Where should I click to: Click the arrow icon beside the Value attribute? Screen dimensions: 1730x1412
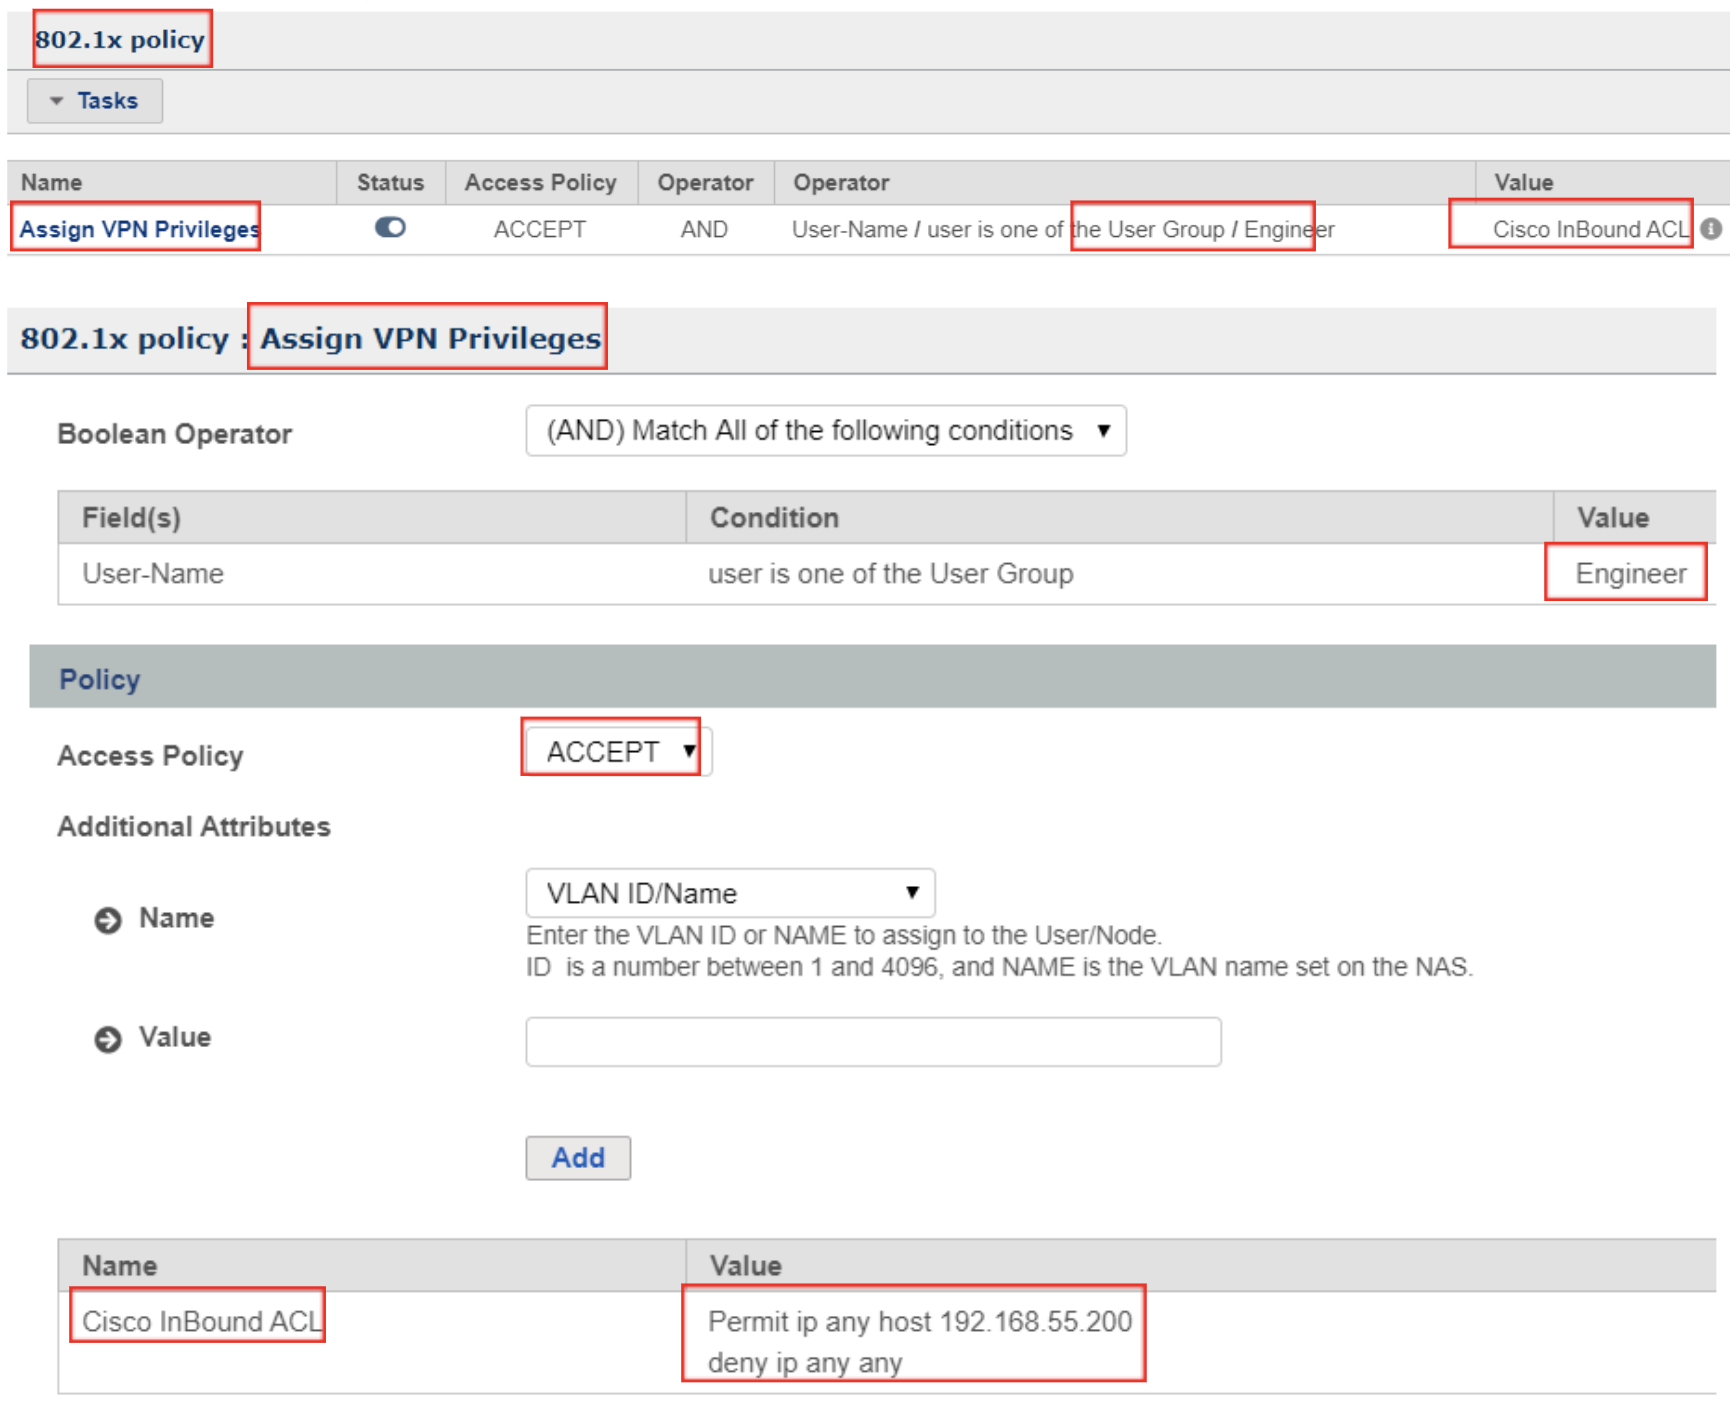tap(108, 1039)
